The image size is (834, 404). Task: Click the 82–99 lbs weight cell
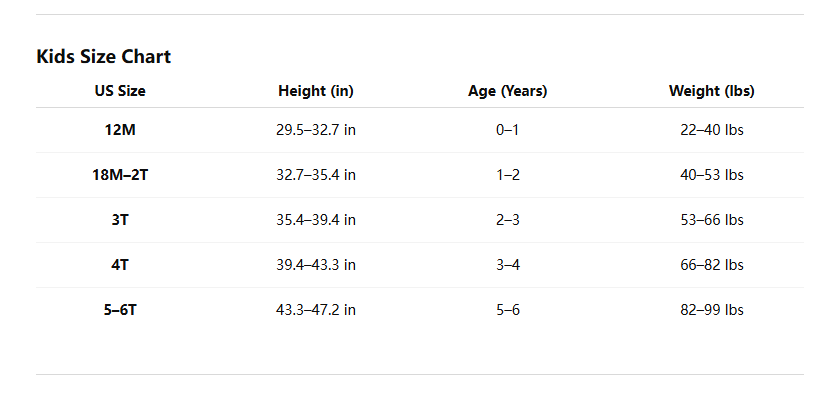point(712,310)
